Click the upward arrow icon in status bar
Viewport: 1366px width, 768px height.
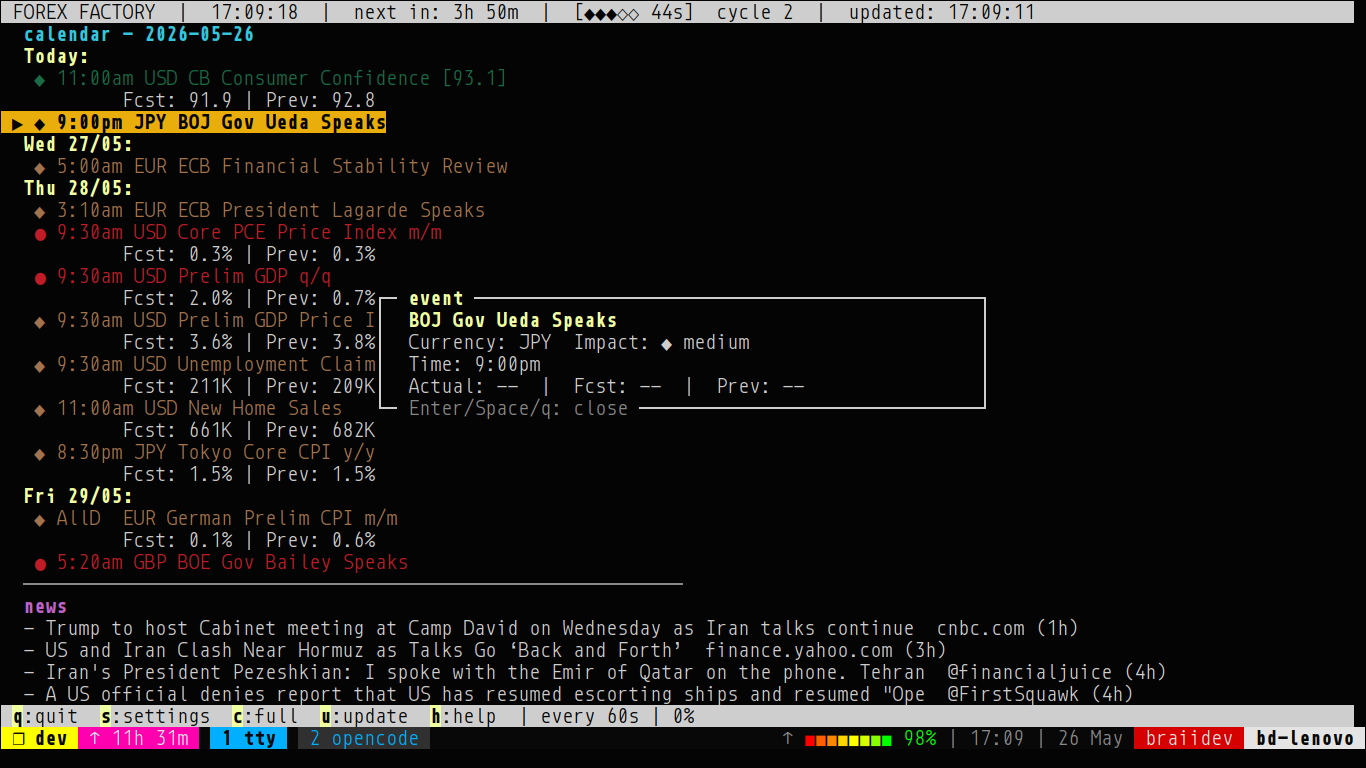[788, 738]
